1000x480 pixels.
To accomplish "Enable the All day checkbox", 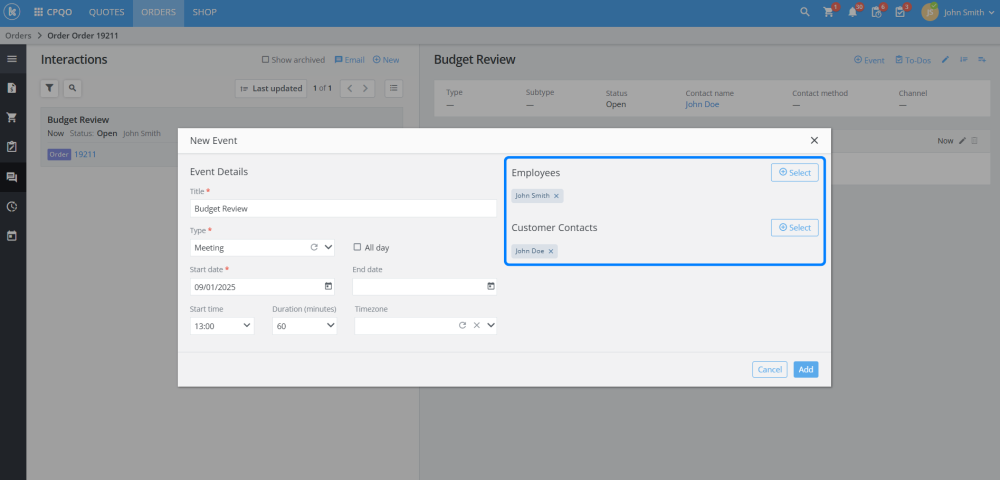I will pos(357,247).
